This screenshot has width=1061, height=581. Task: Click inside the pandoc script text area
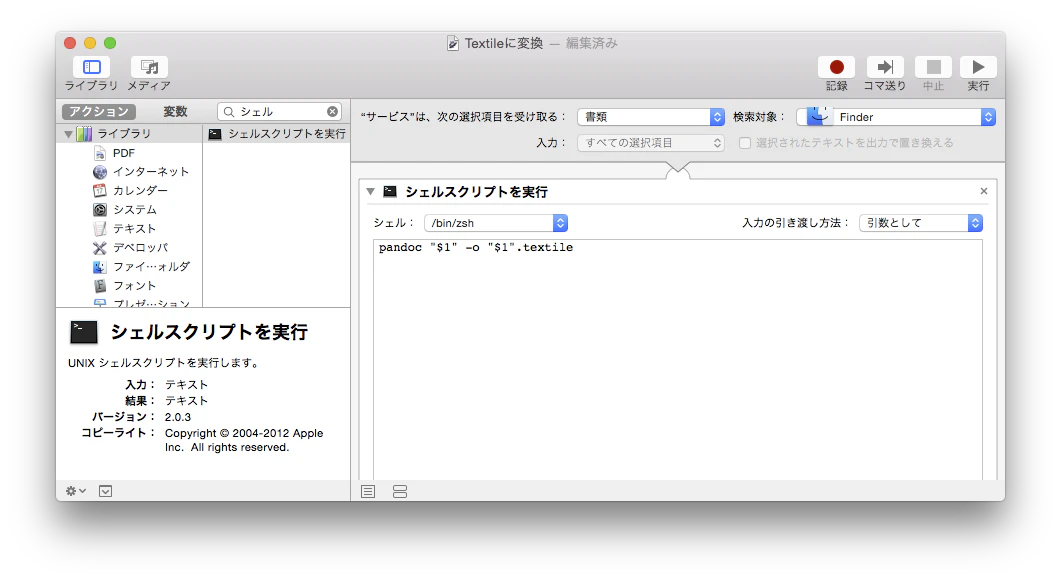coord(677,360)
